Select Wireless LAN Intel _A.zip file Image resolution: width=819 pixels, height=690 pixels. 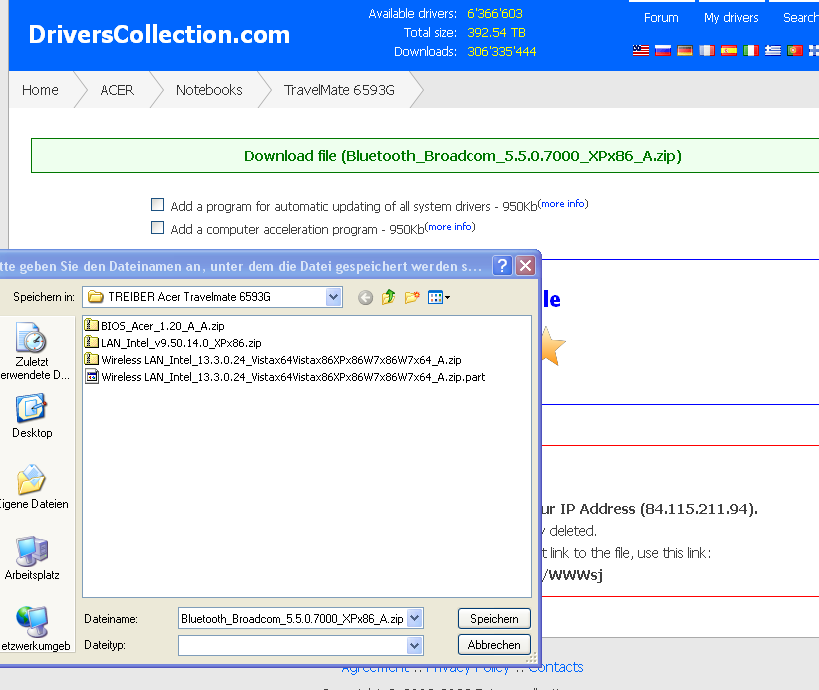tap(273, 360)
